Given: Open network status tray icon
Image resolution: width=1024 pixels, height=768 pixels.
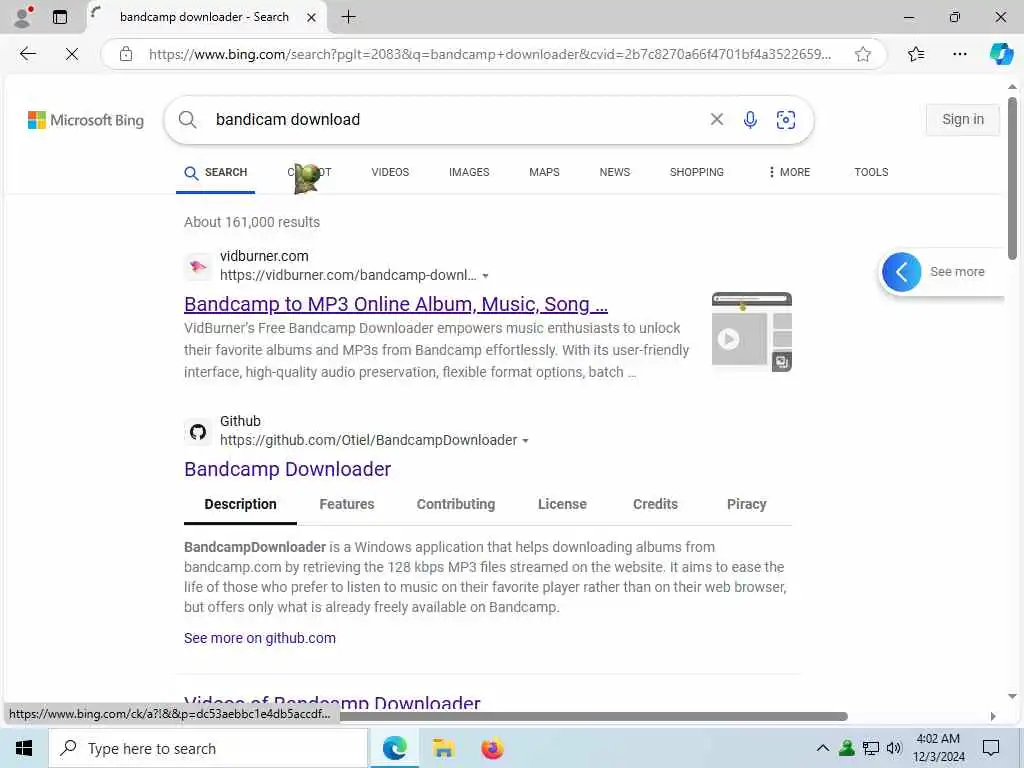Looking at the screenshot, I should [x=871, y=748].
